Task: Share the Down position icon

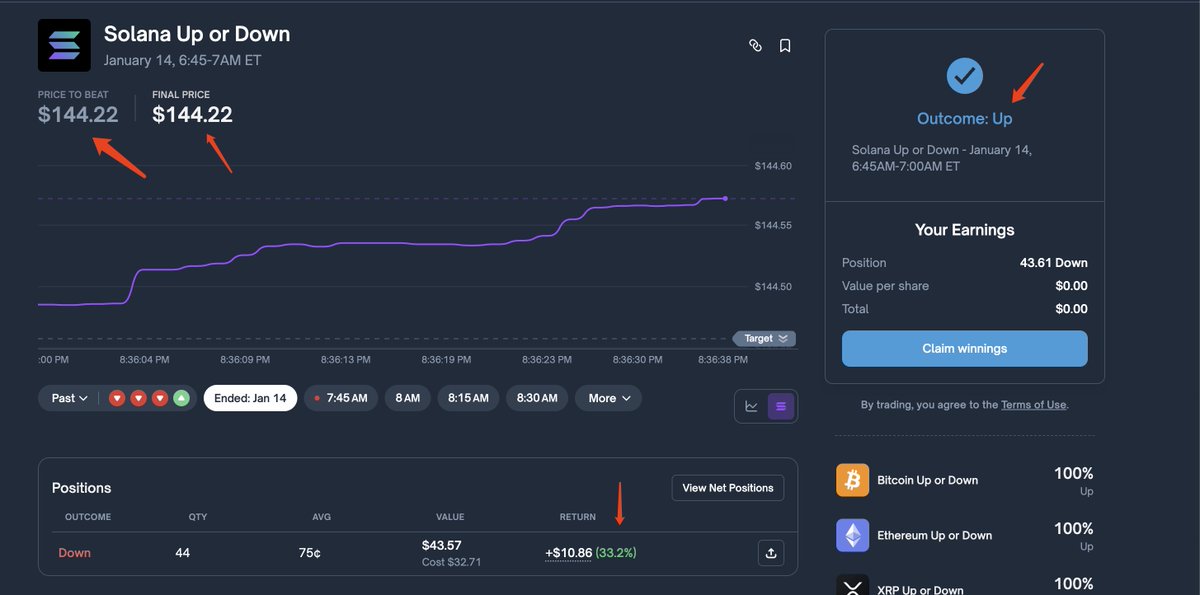Action: [771, 552]
